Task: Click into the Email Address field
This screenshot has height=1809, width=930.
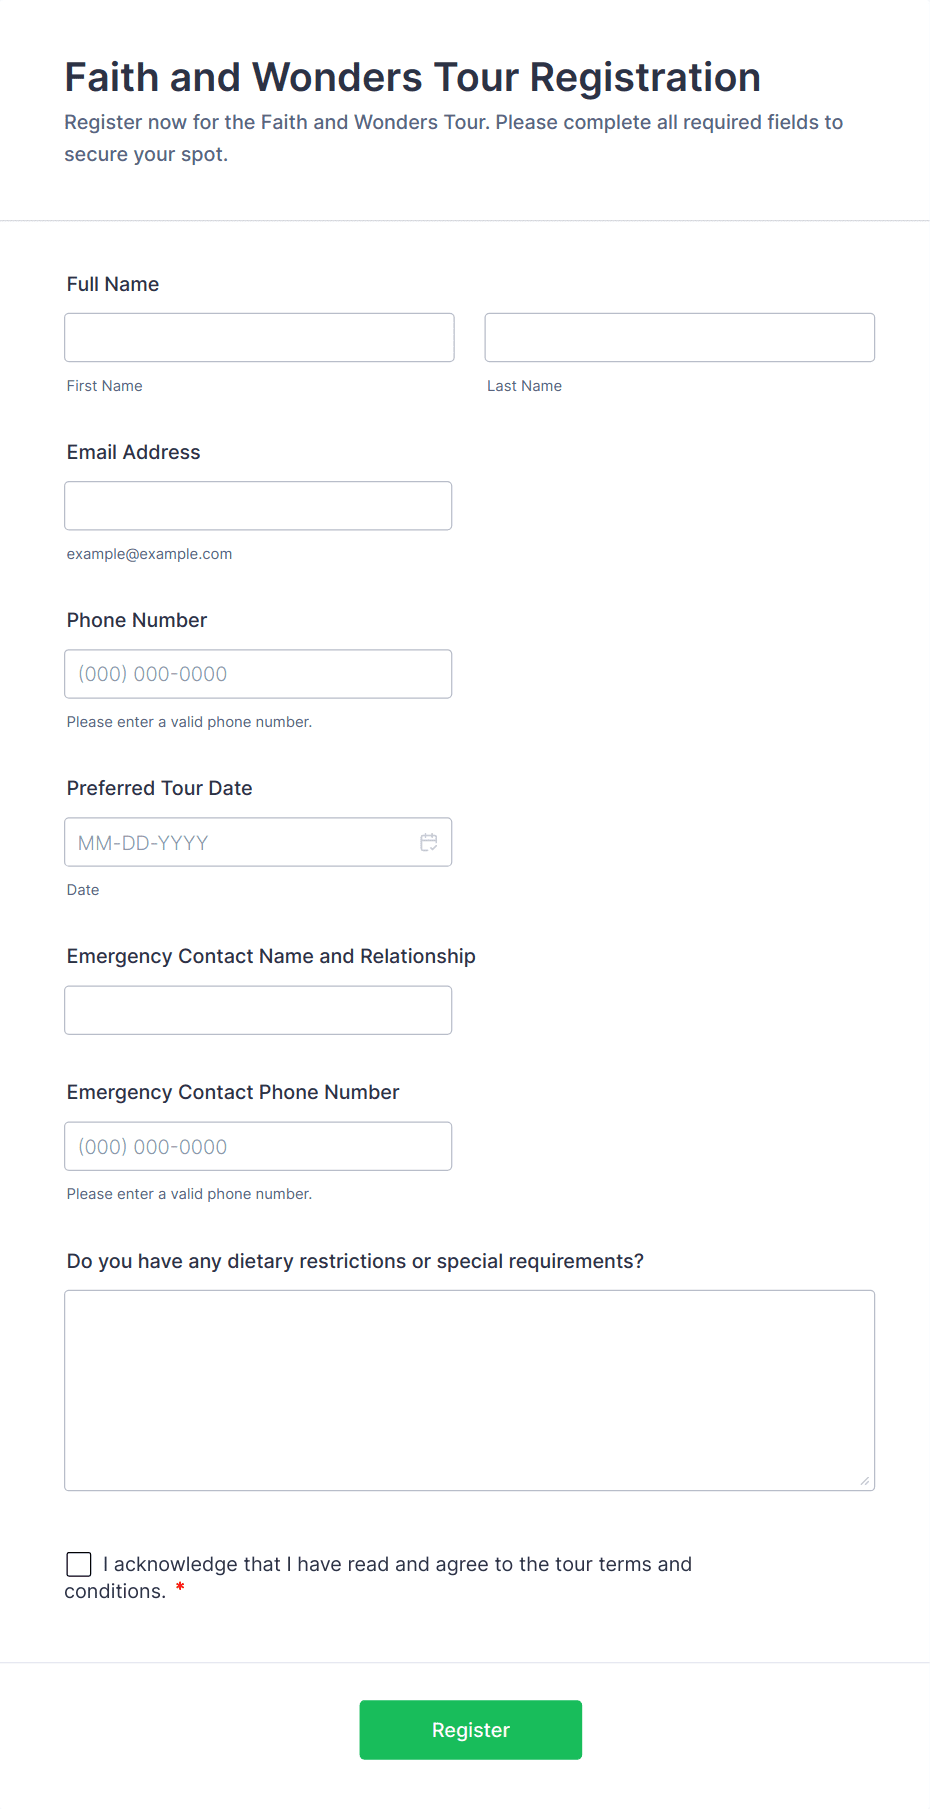Action: pos(258,506)
